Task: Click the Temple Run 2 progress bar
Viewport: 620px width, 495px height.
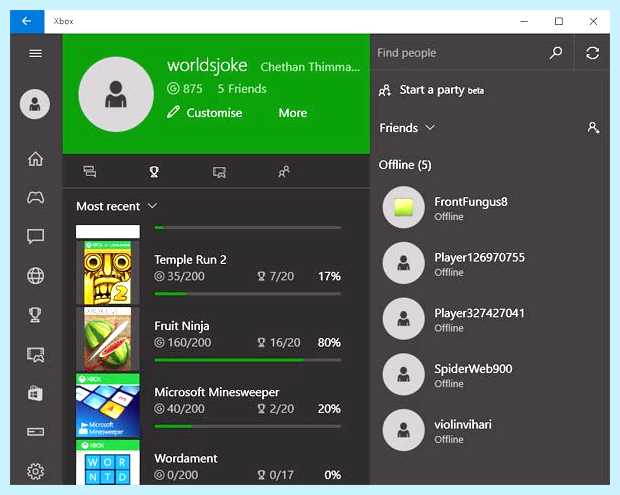Action: coord(248,294)
